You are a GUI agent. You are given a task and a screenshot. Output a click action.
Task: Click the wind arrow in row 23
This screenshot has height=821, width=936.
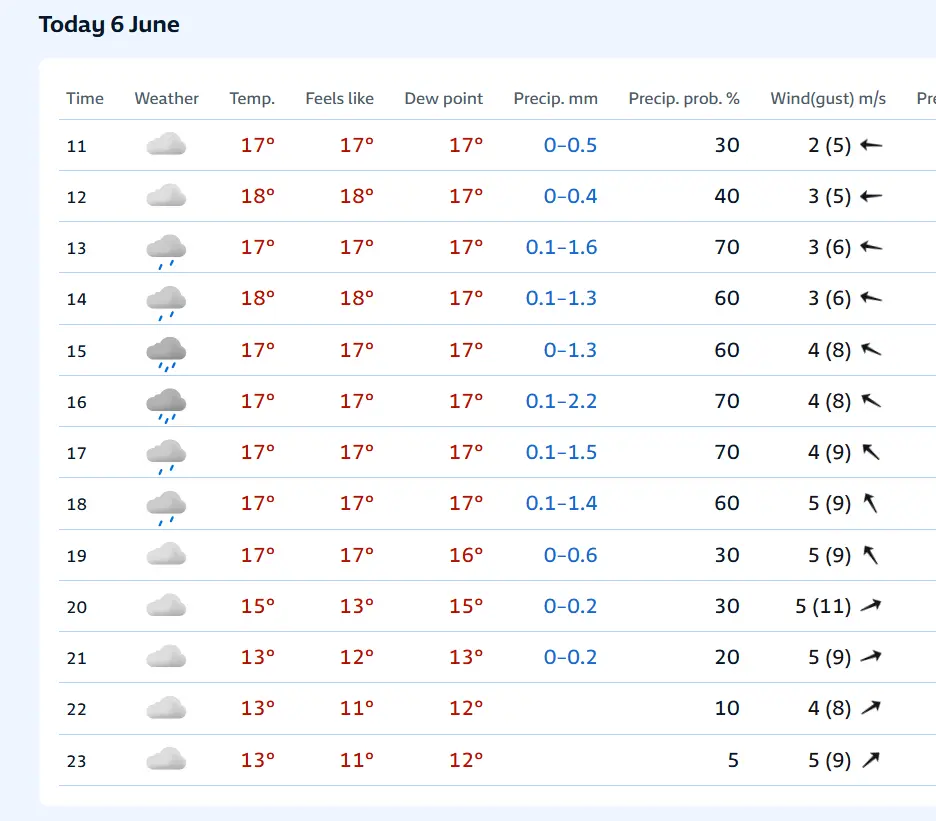pos(871,759)
